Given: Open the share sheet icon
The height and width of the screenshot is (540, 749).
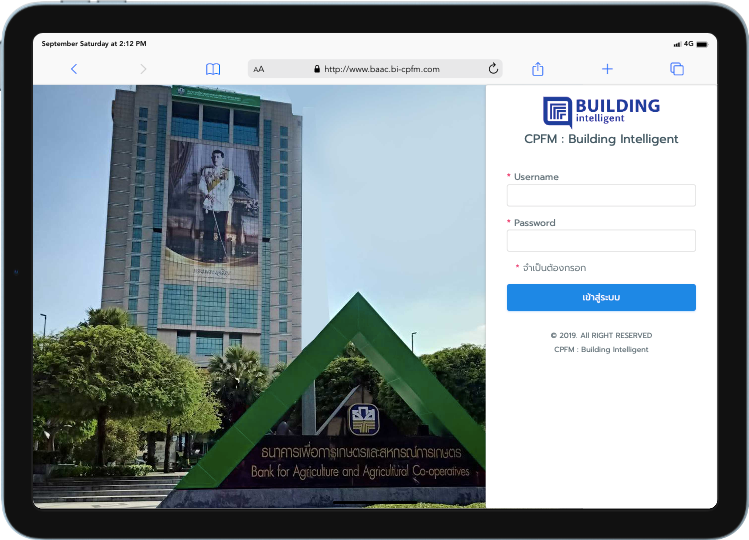Looking at the screenshot, I should coord(538,69).
